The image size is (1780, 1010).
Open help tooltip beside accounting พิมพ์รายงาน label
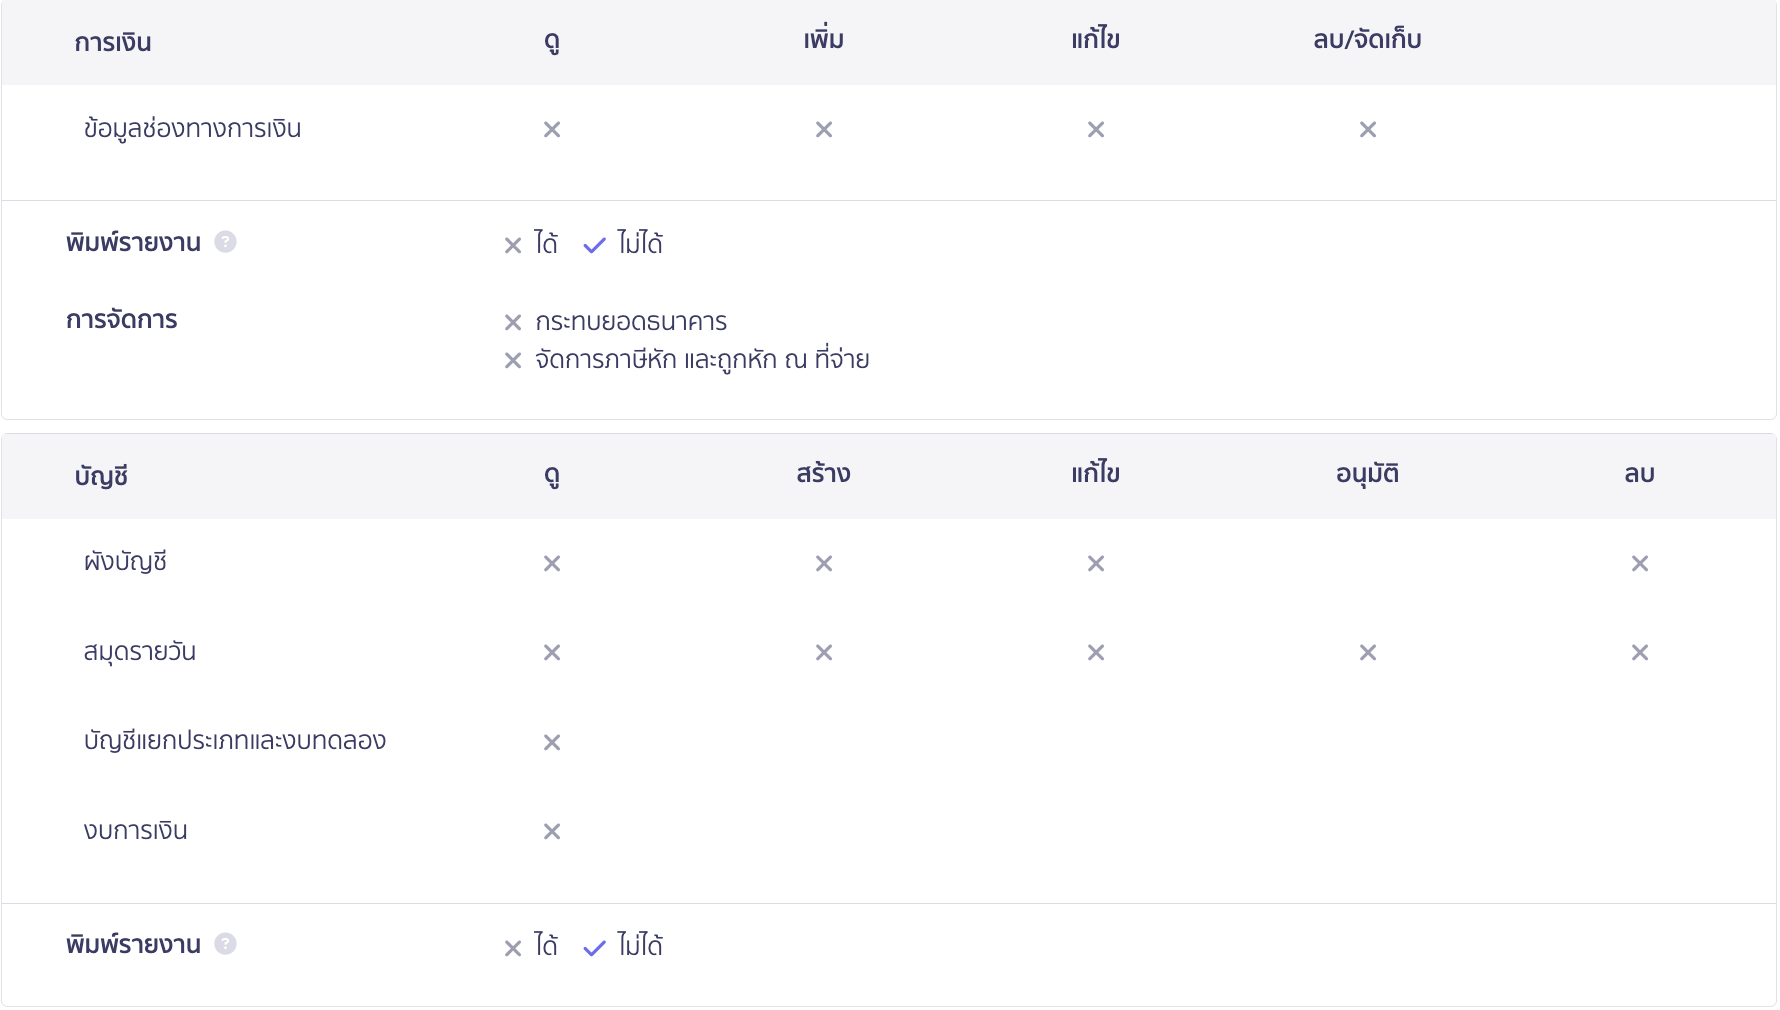pos(226,943)
